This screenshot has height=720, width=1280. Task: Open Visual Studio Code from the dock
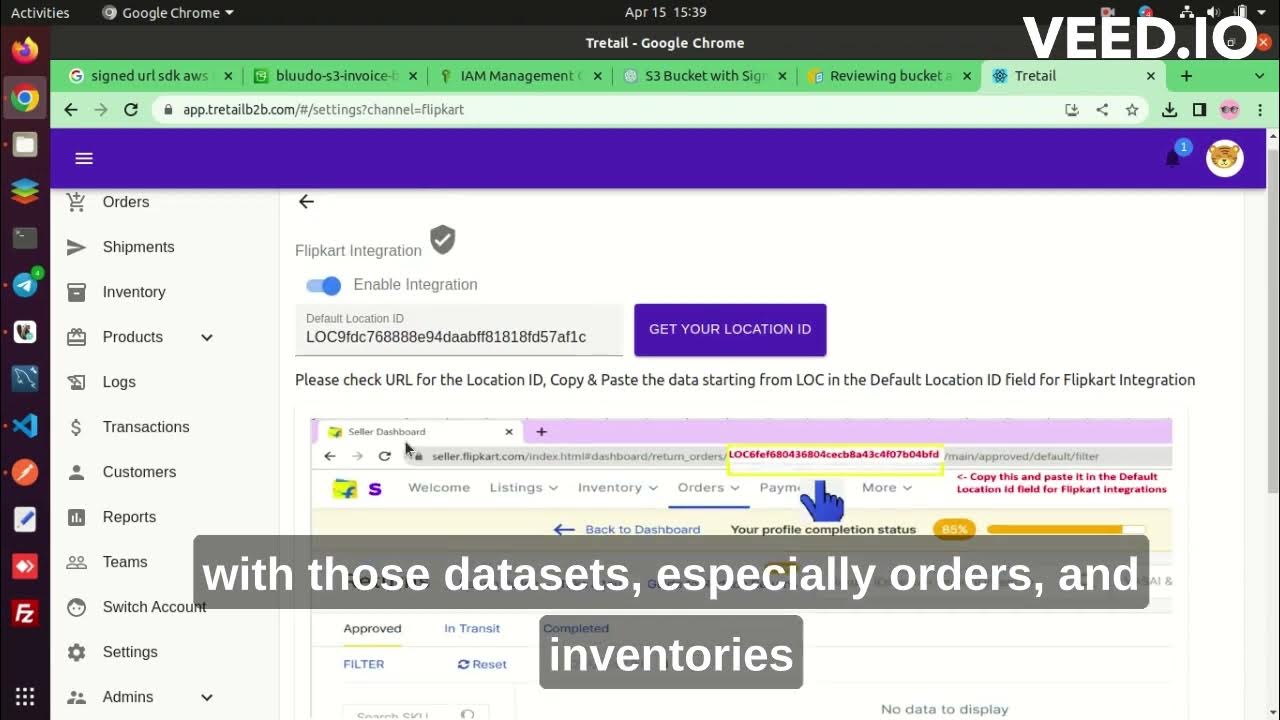tap(25, 425)
